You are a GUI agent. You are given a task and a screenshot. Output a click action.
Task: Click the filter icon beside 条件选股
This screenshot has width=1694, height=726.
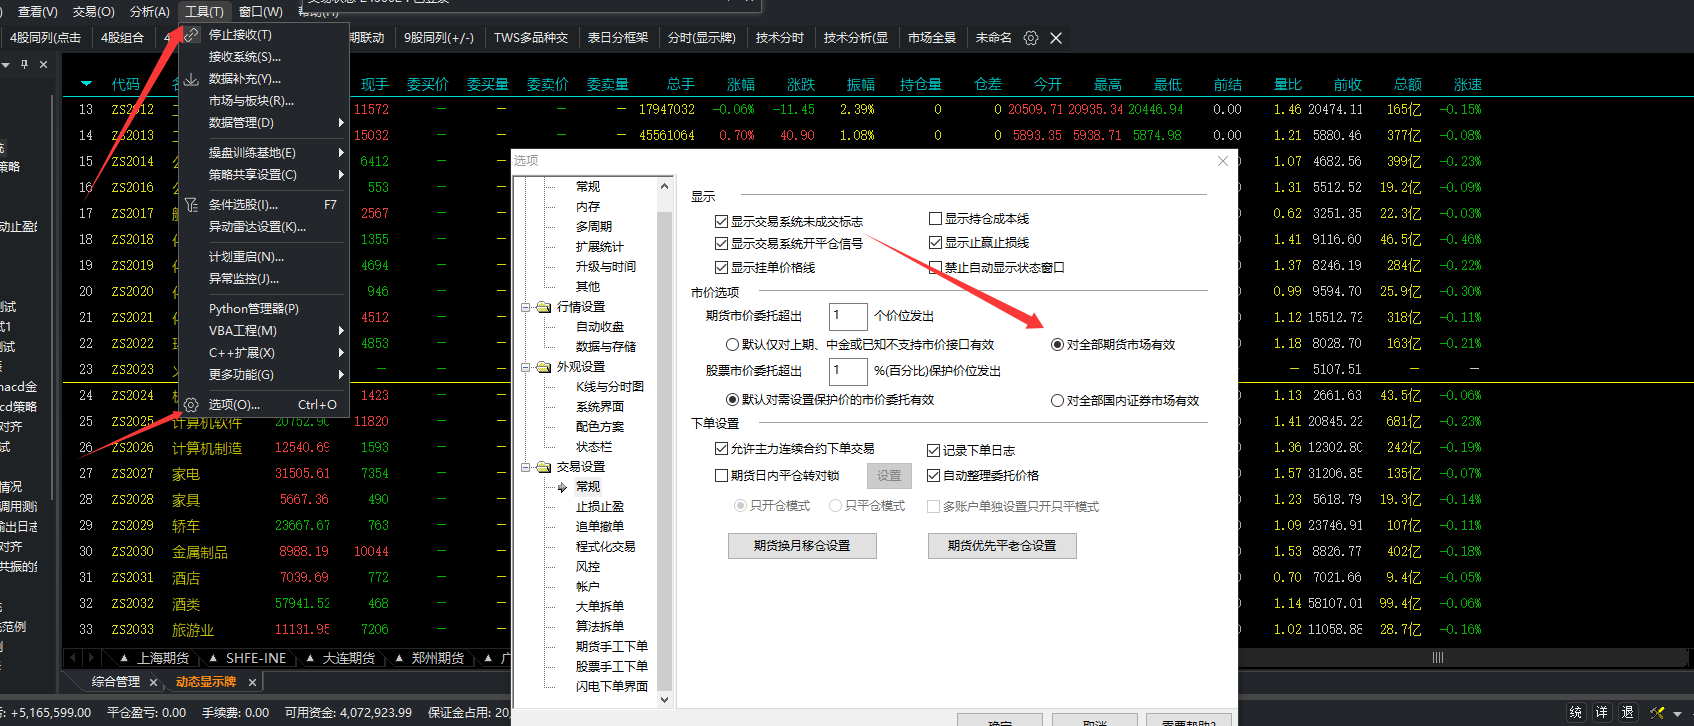(191, 205)
